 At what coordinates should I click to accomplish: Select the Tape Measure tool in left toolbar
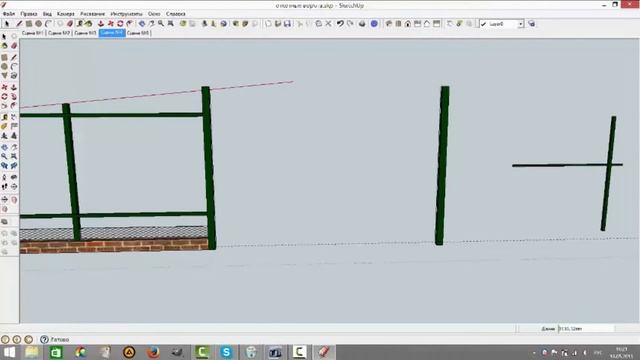(4, 117)
